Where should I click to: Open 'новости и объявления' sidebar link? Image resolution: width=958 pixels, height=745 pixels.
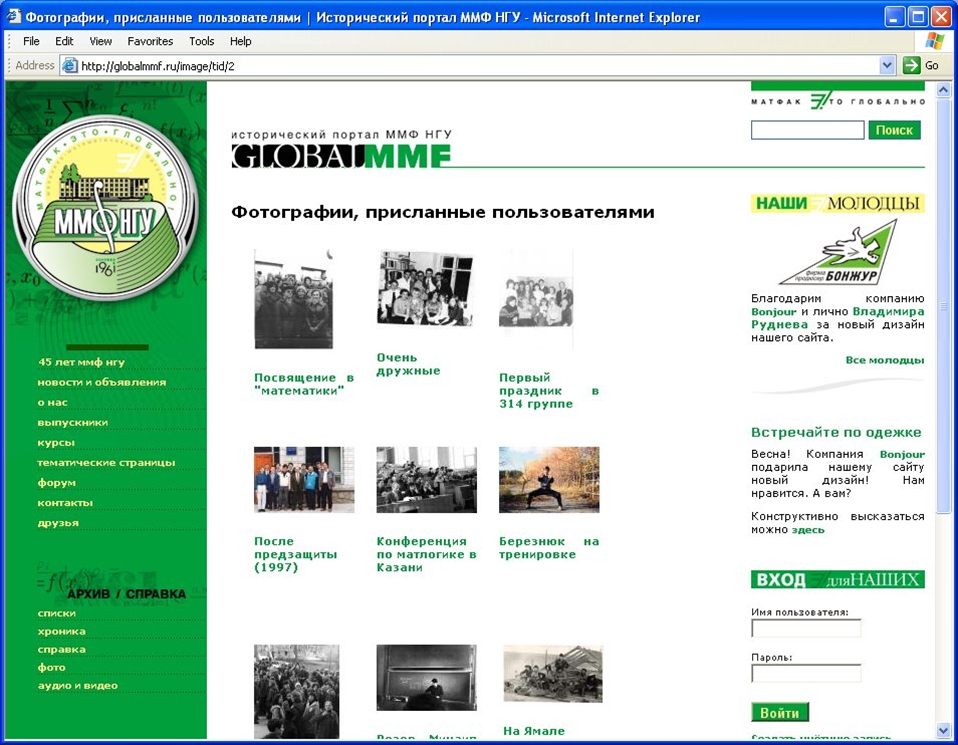pyautogui.click(x=102, y=382)
